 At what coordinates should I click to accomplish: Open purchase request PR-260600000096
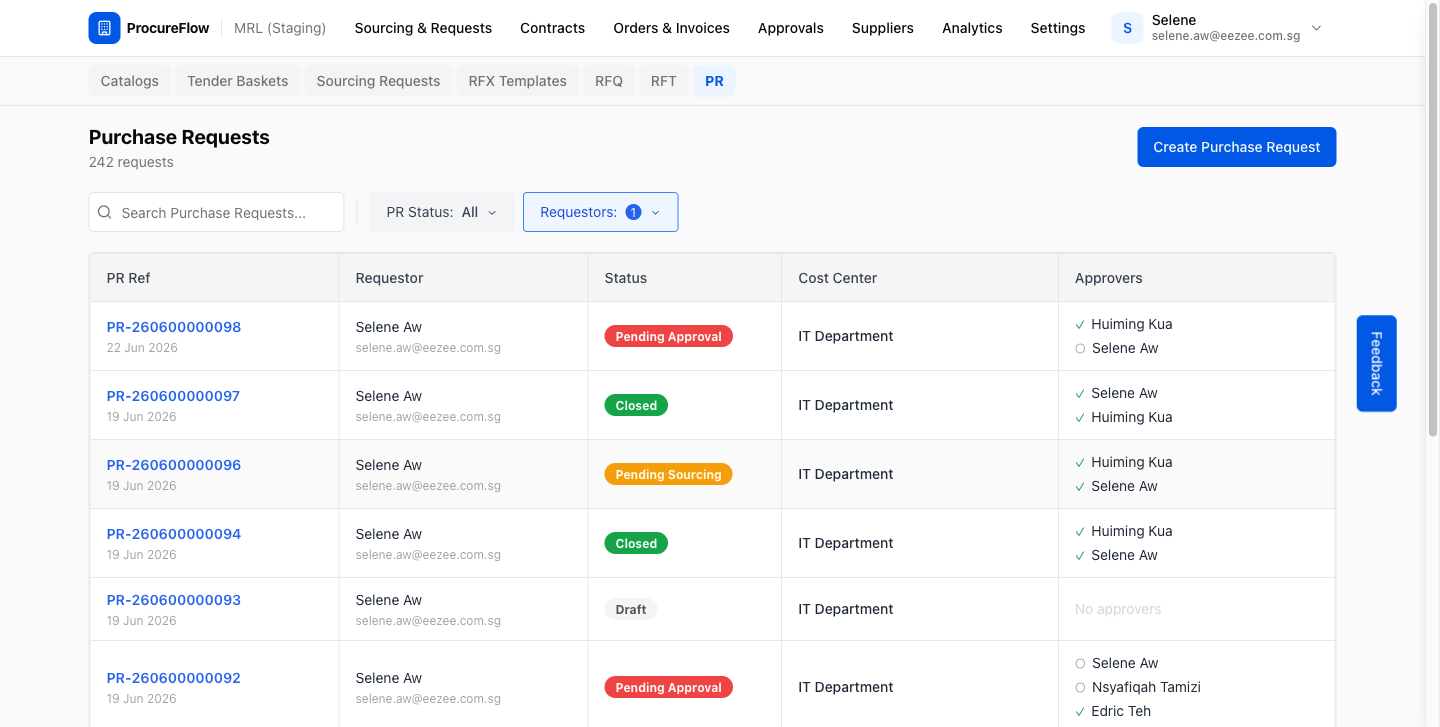click(174, 465)
